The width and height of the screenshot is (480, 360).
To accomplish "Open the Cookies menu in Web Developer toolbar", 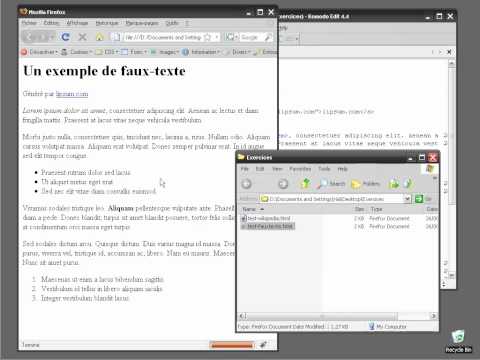I will click(77, 52).
